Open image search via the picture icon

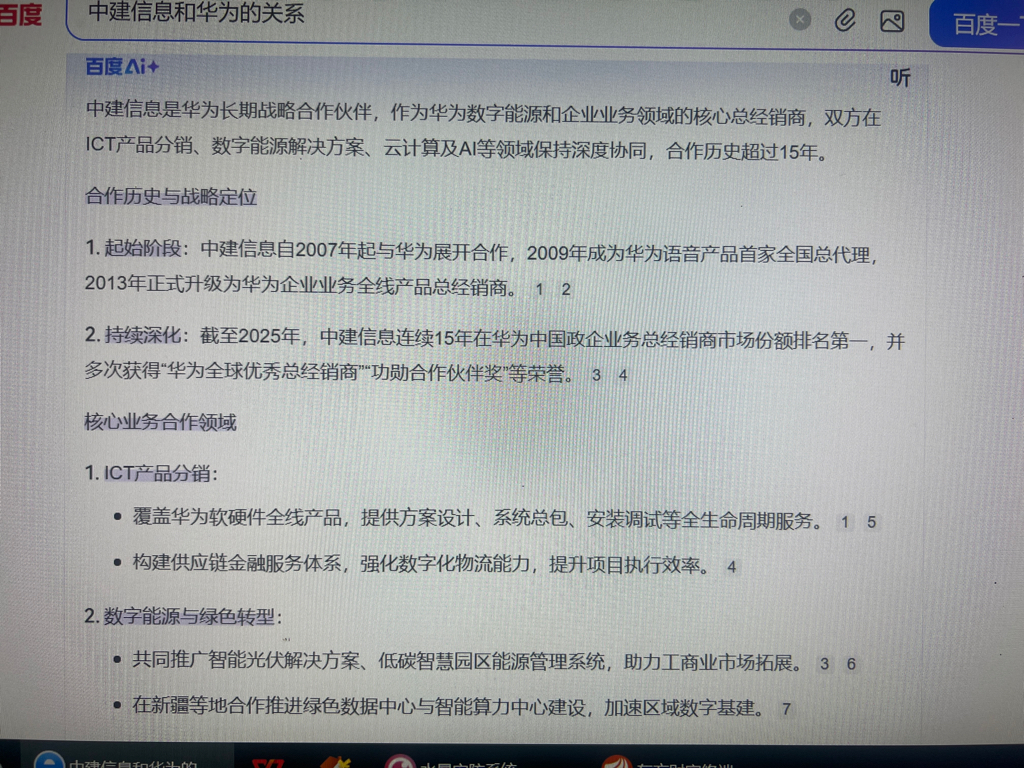892,22
